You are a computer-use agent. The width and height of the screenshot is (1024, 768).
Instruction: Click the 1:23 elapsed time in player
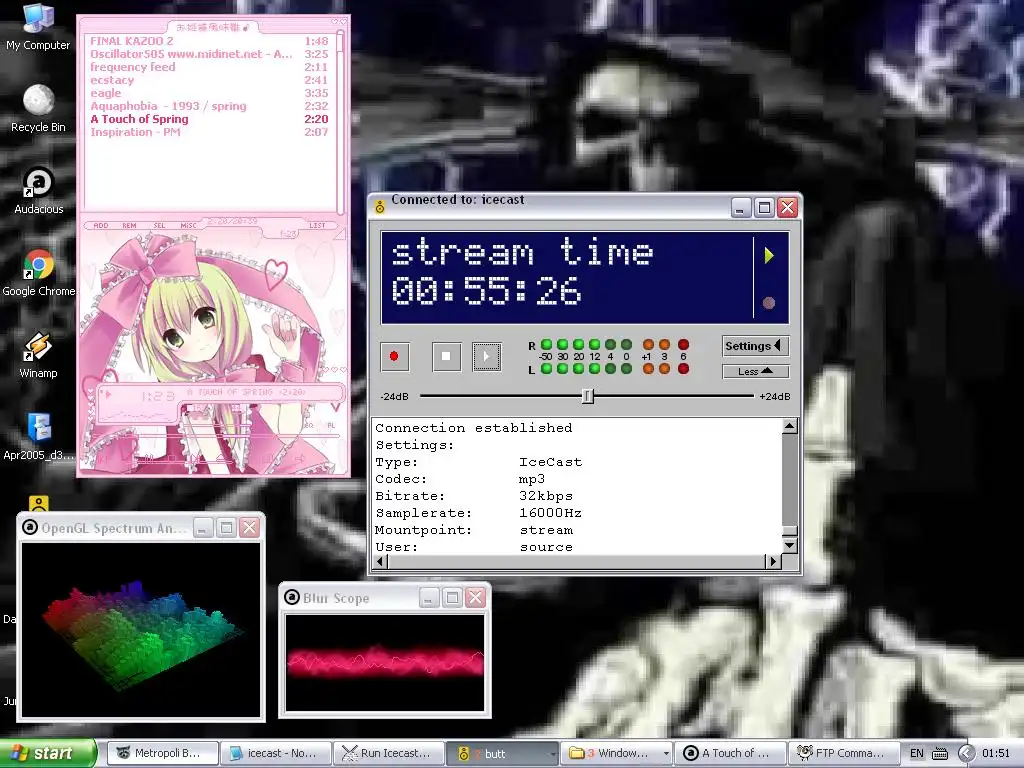click(157, 396)
